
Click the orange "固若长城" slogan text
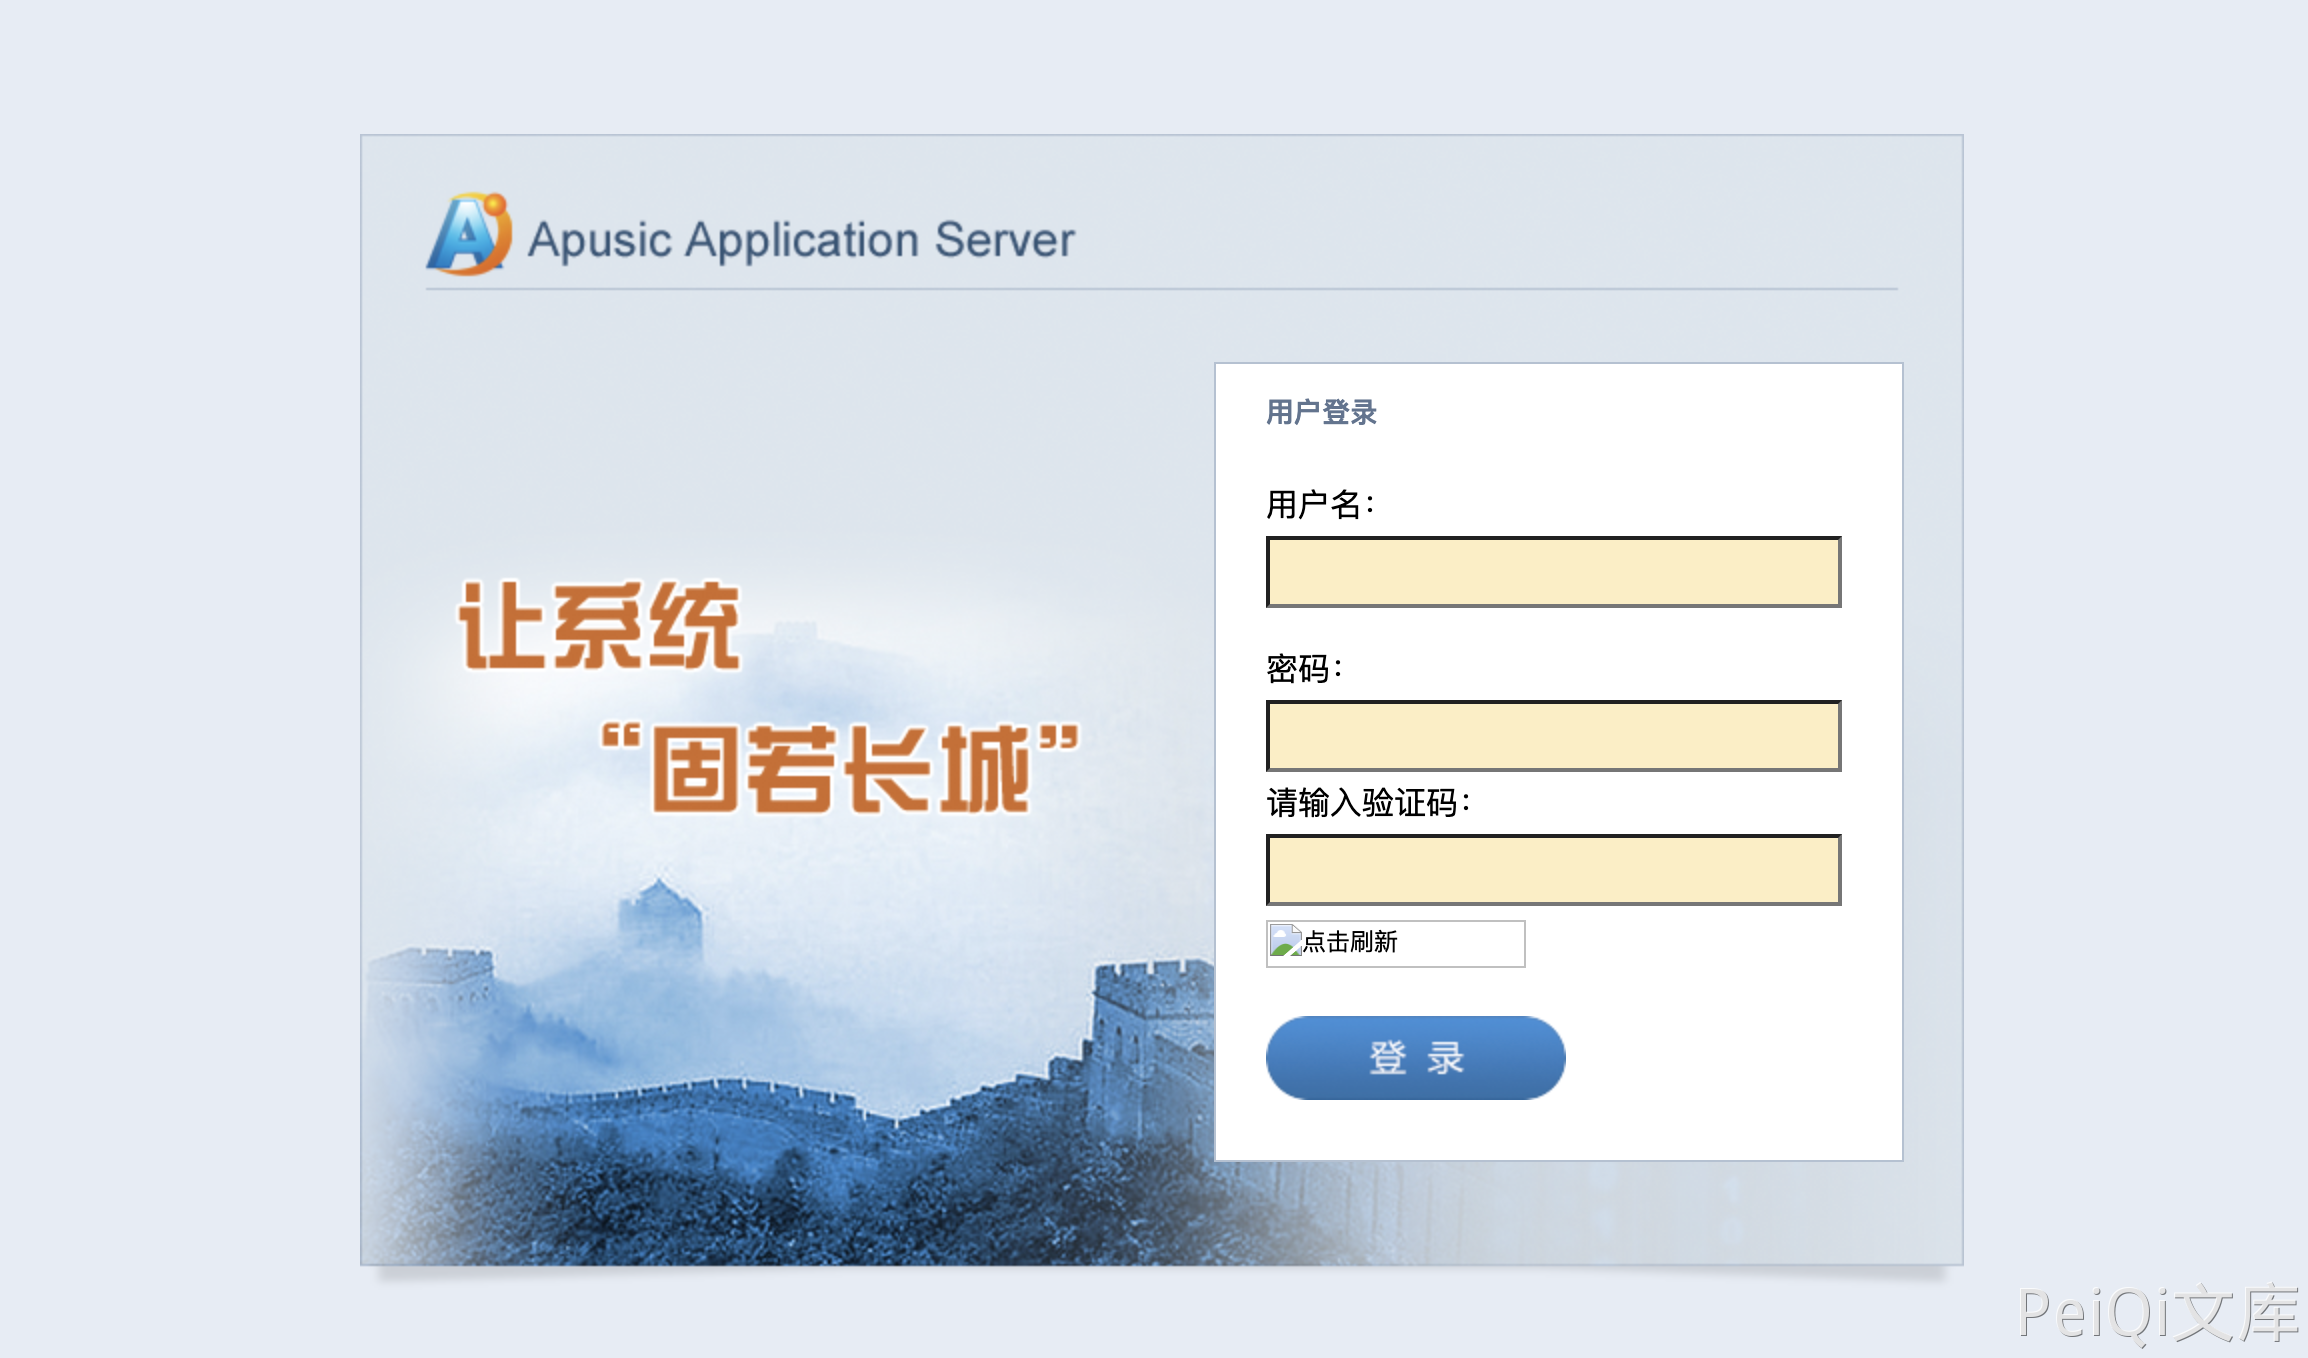coord(840,768)
